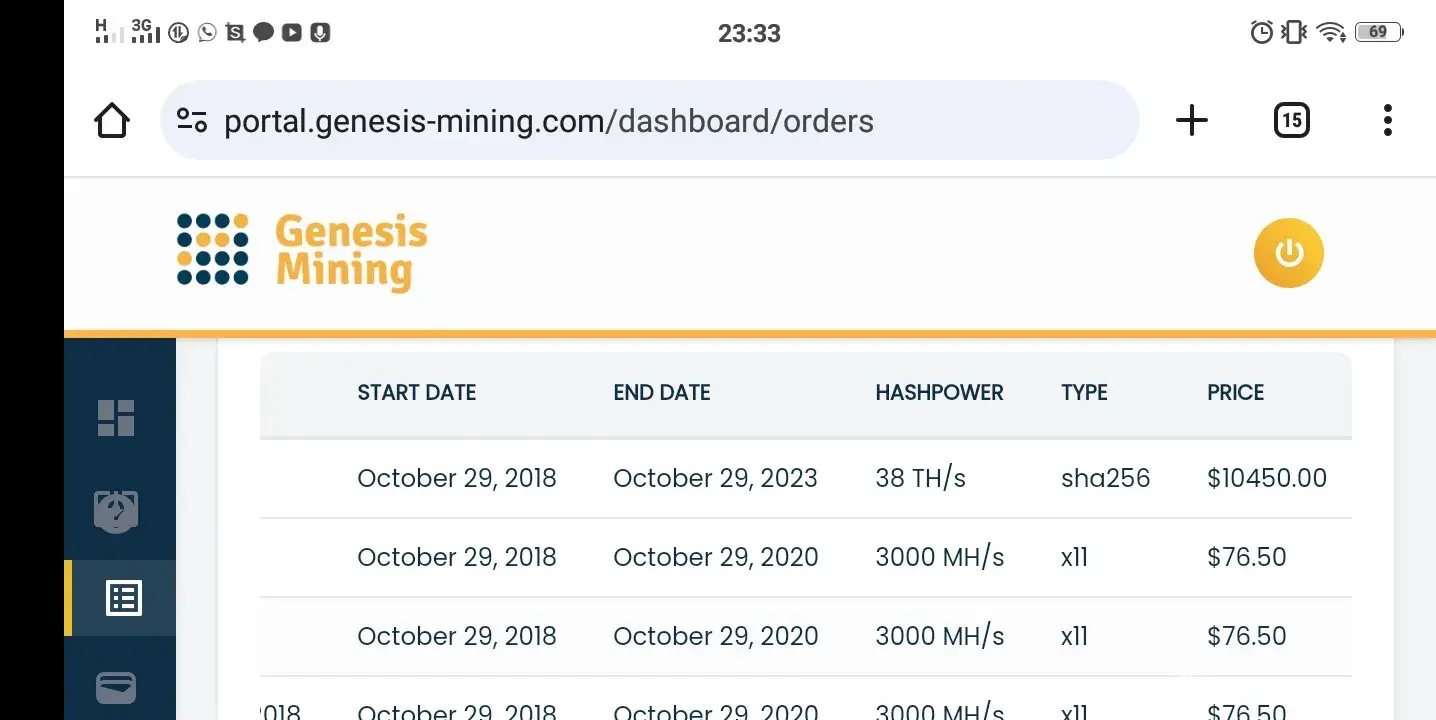Click the PRICE column header
1436x720 pixels.
(x=1235, y=393)
